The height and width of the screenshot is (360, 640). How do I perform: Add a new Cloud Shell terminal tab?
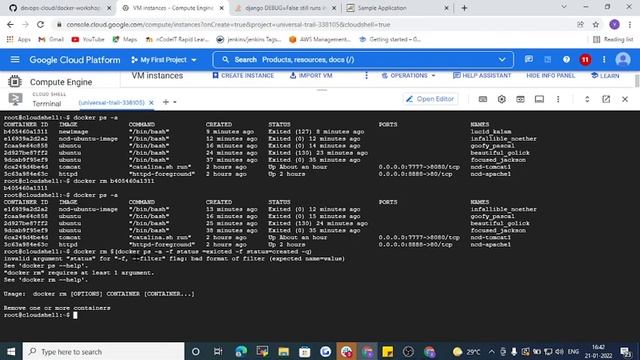point(166,102)
